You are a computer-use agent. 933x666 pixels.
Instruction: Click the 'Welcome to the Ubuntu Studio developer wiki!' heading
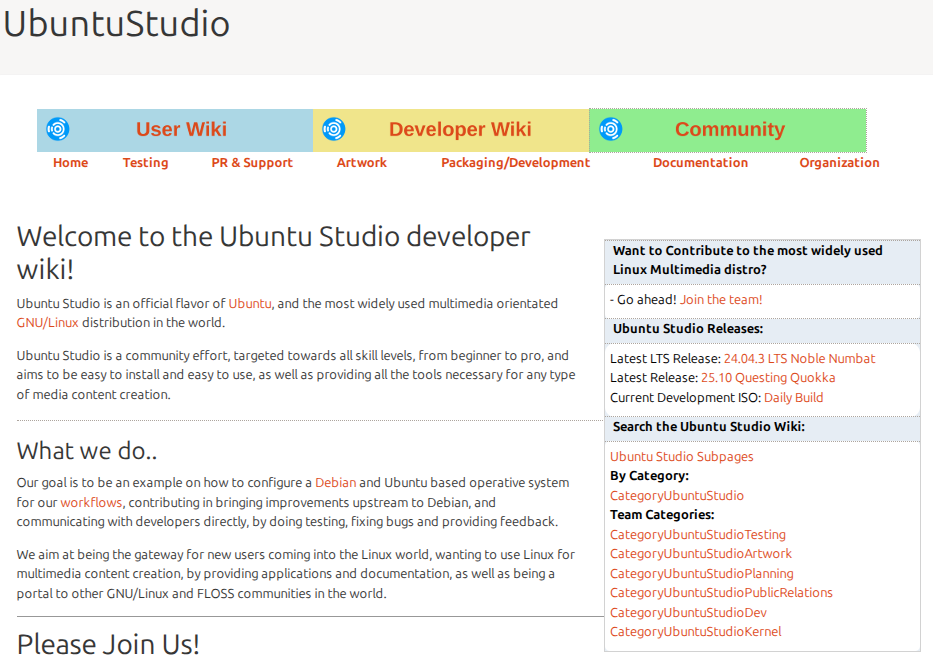point(273,252)
